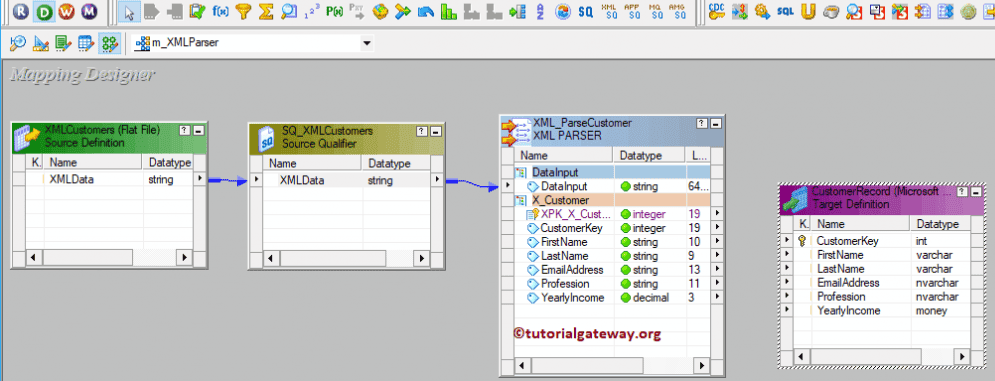
Task: Minimize the XMLCustomers Source Definition box
Action: (199, 130)
